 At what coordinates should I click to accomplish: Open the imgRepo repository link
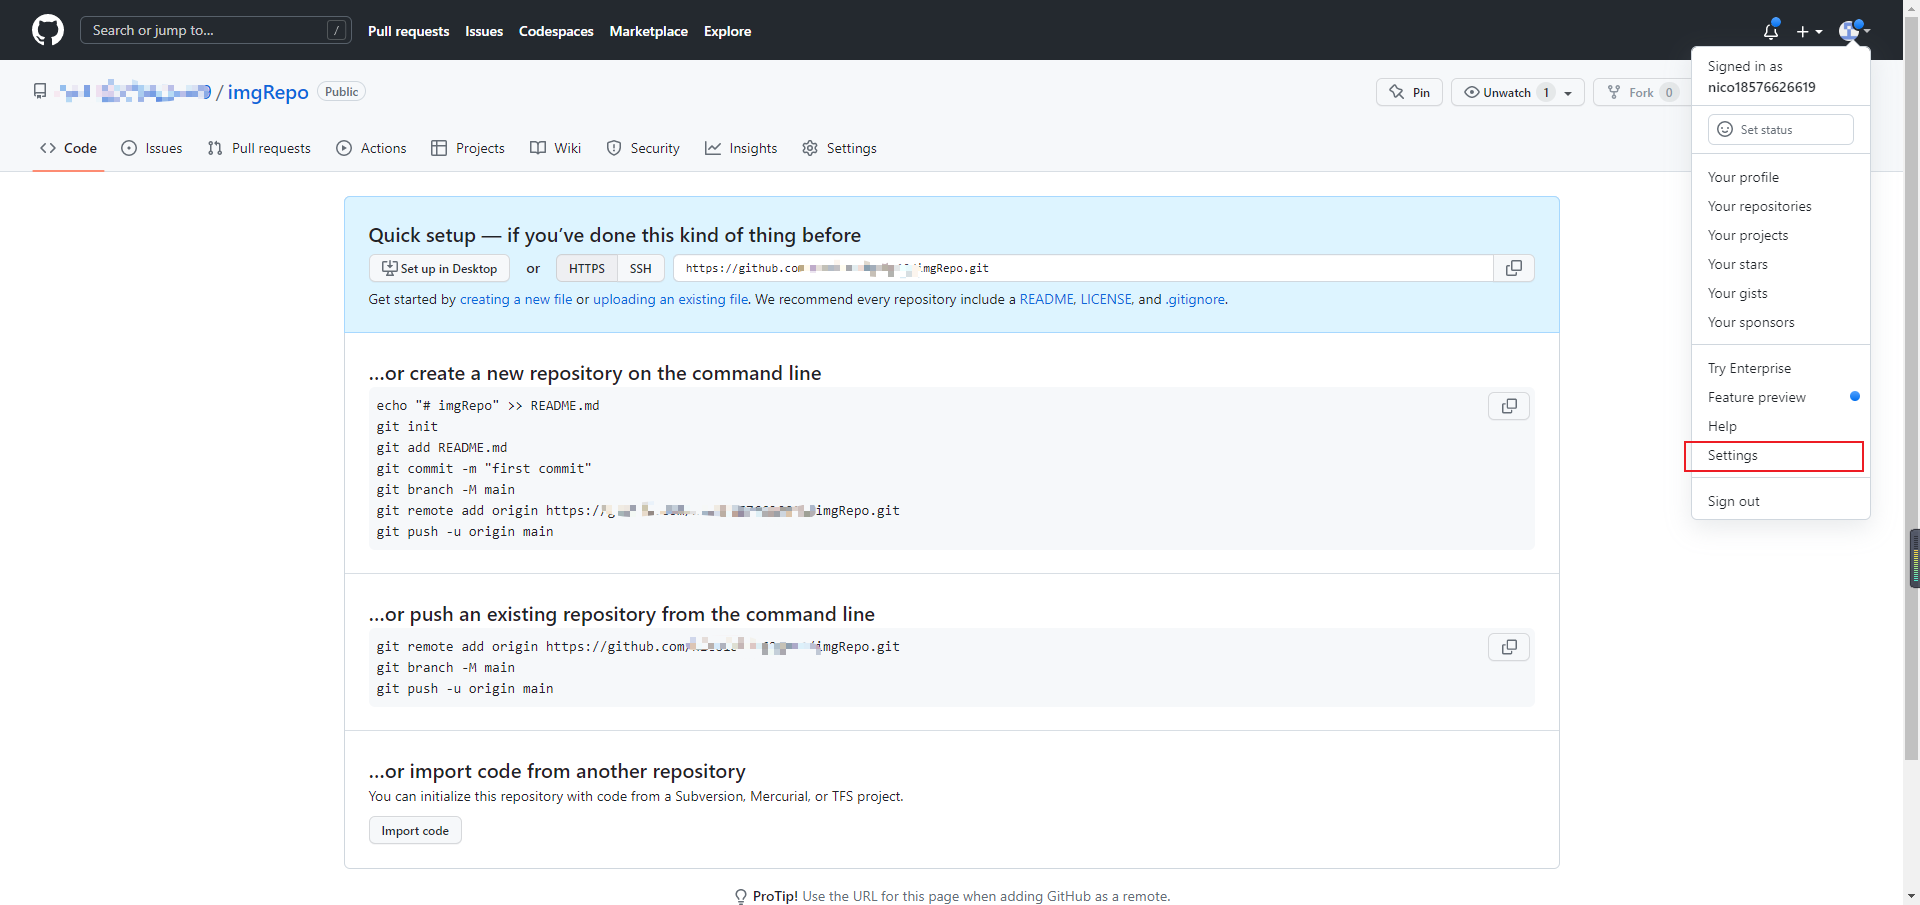coord(268,92)
